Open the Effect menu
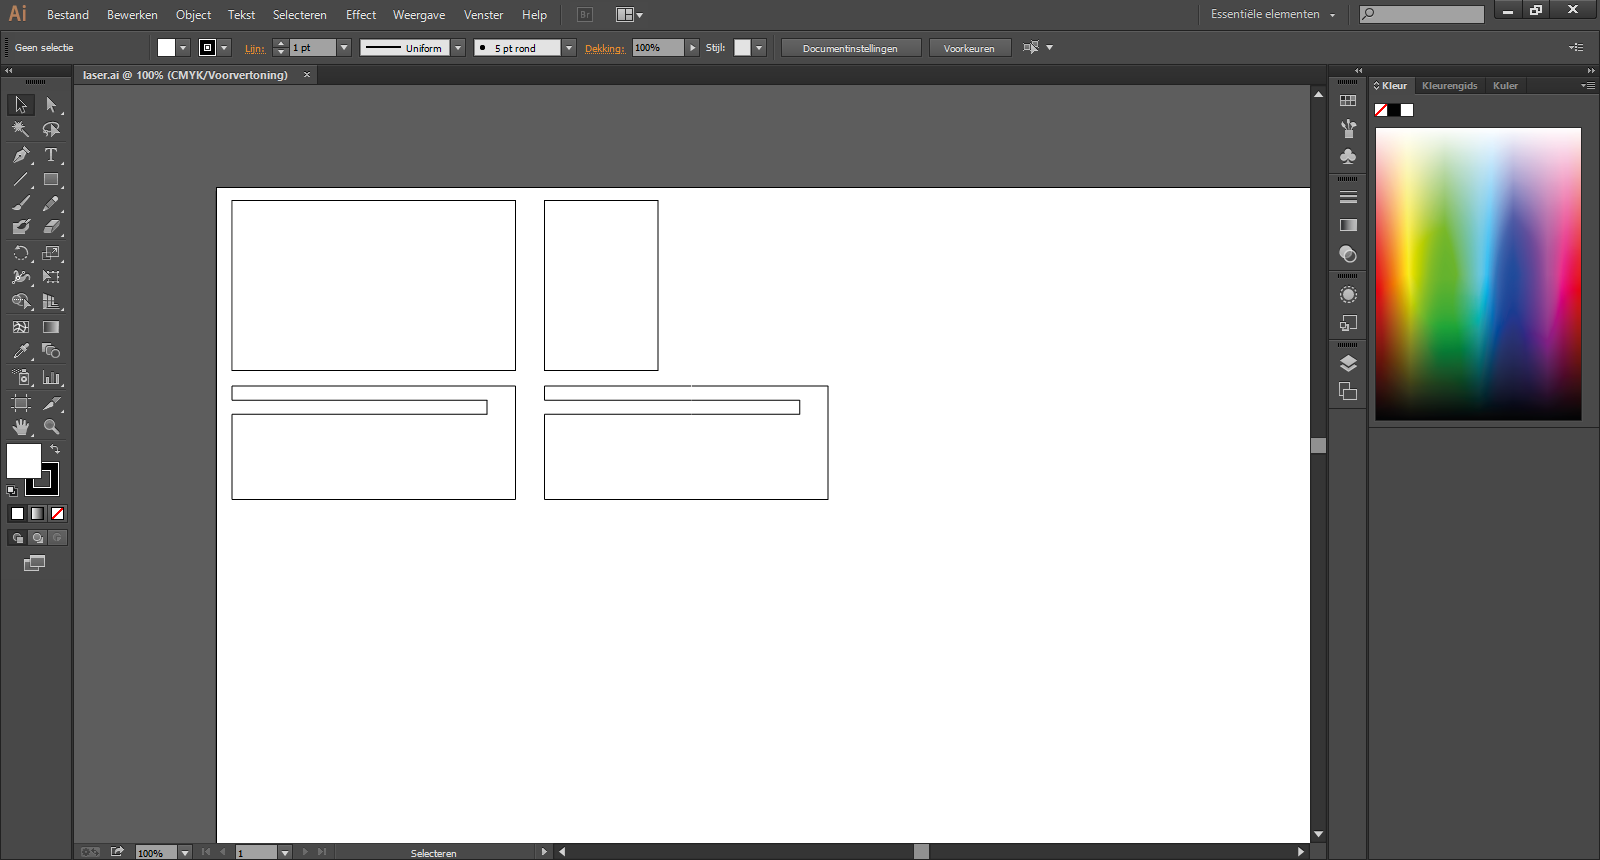Screen dimensions: 1600x860 (x=361, y=15)
